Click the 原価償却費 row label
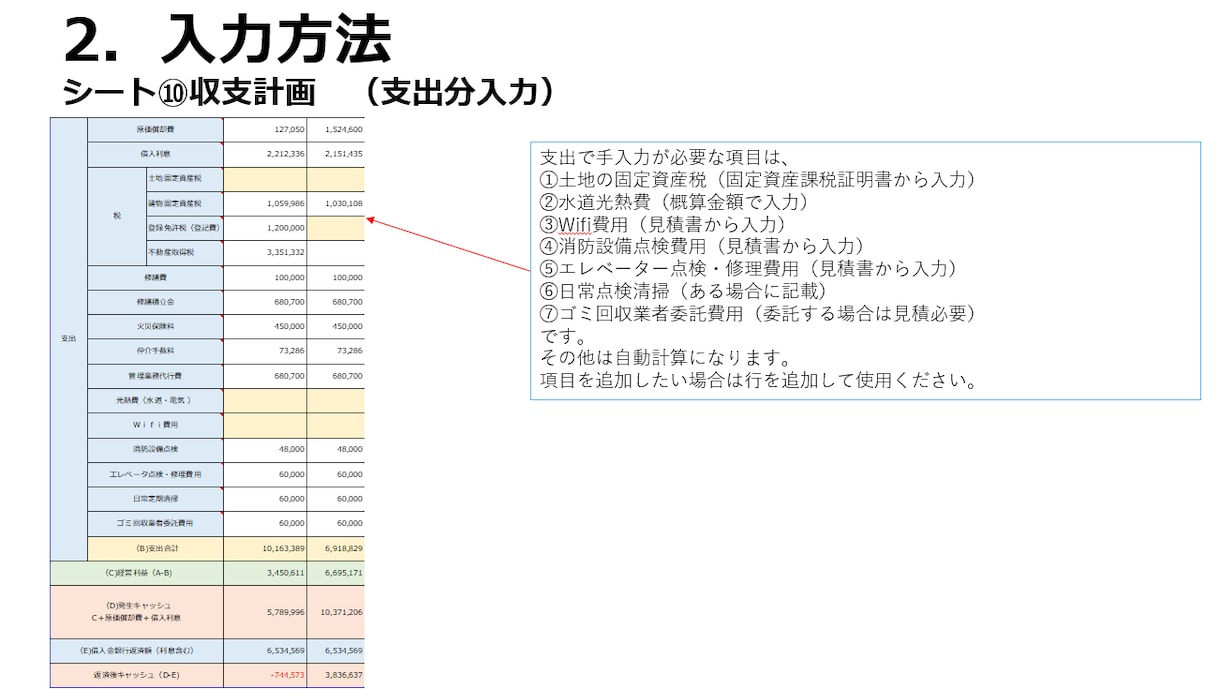 point(155,130)
